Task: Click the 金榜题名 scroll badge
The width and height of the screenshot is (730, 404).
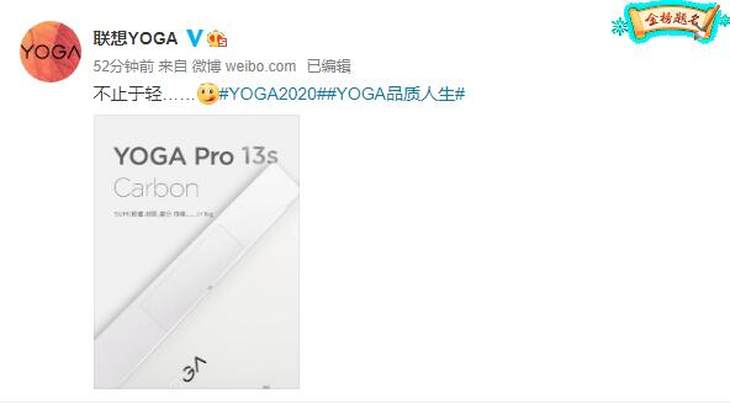Action: point(670,23)
